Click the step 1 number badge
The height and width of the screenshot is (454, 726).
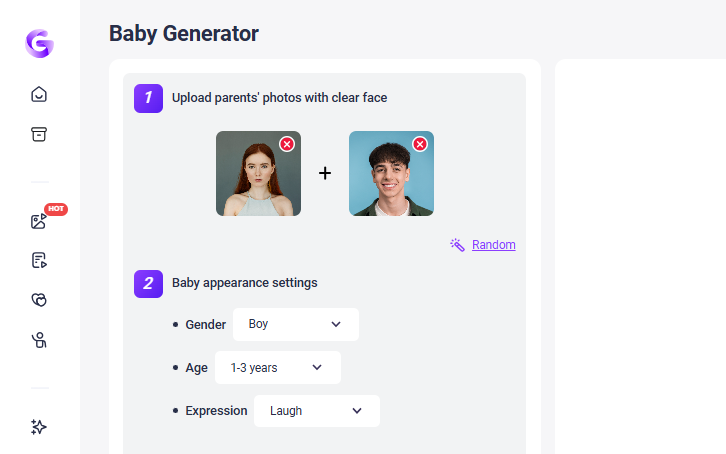click(x=148, y=98)
